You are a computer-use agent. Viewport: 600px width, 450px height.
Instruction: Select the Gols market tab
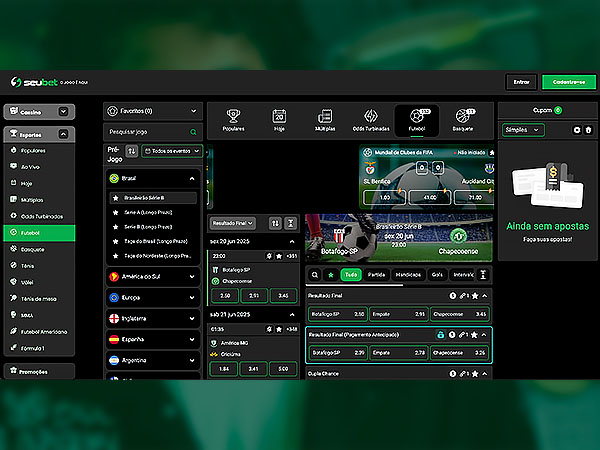tap(437, 274)
